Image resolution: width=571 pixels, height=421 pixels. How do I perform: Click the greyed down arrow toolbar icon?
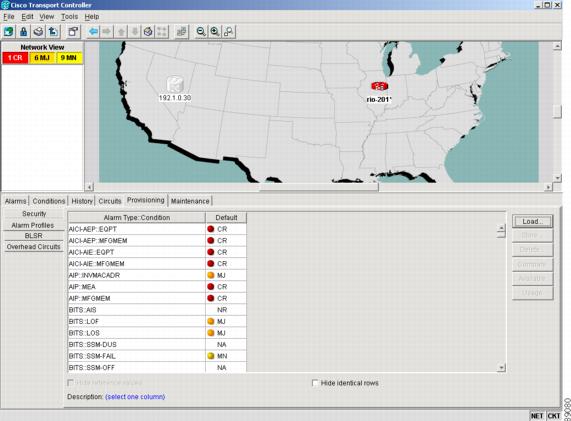[x=134, y=32]
